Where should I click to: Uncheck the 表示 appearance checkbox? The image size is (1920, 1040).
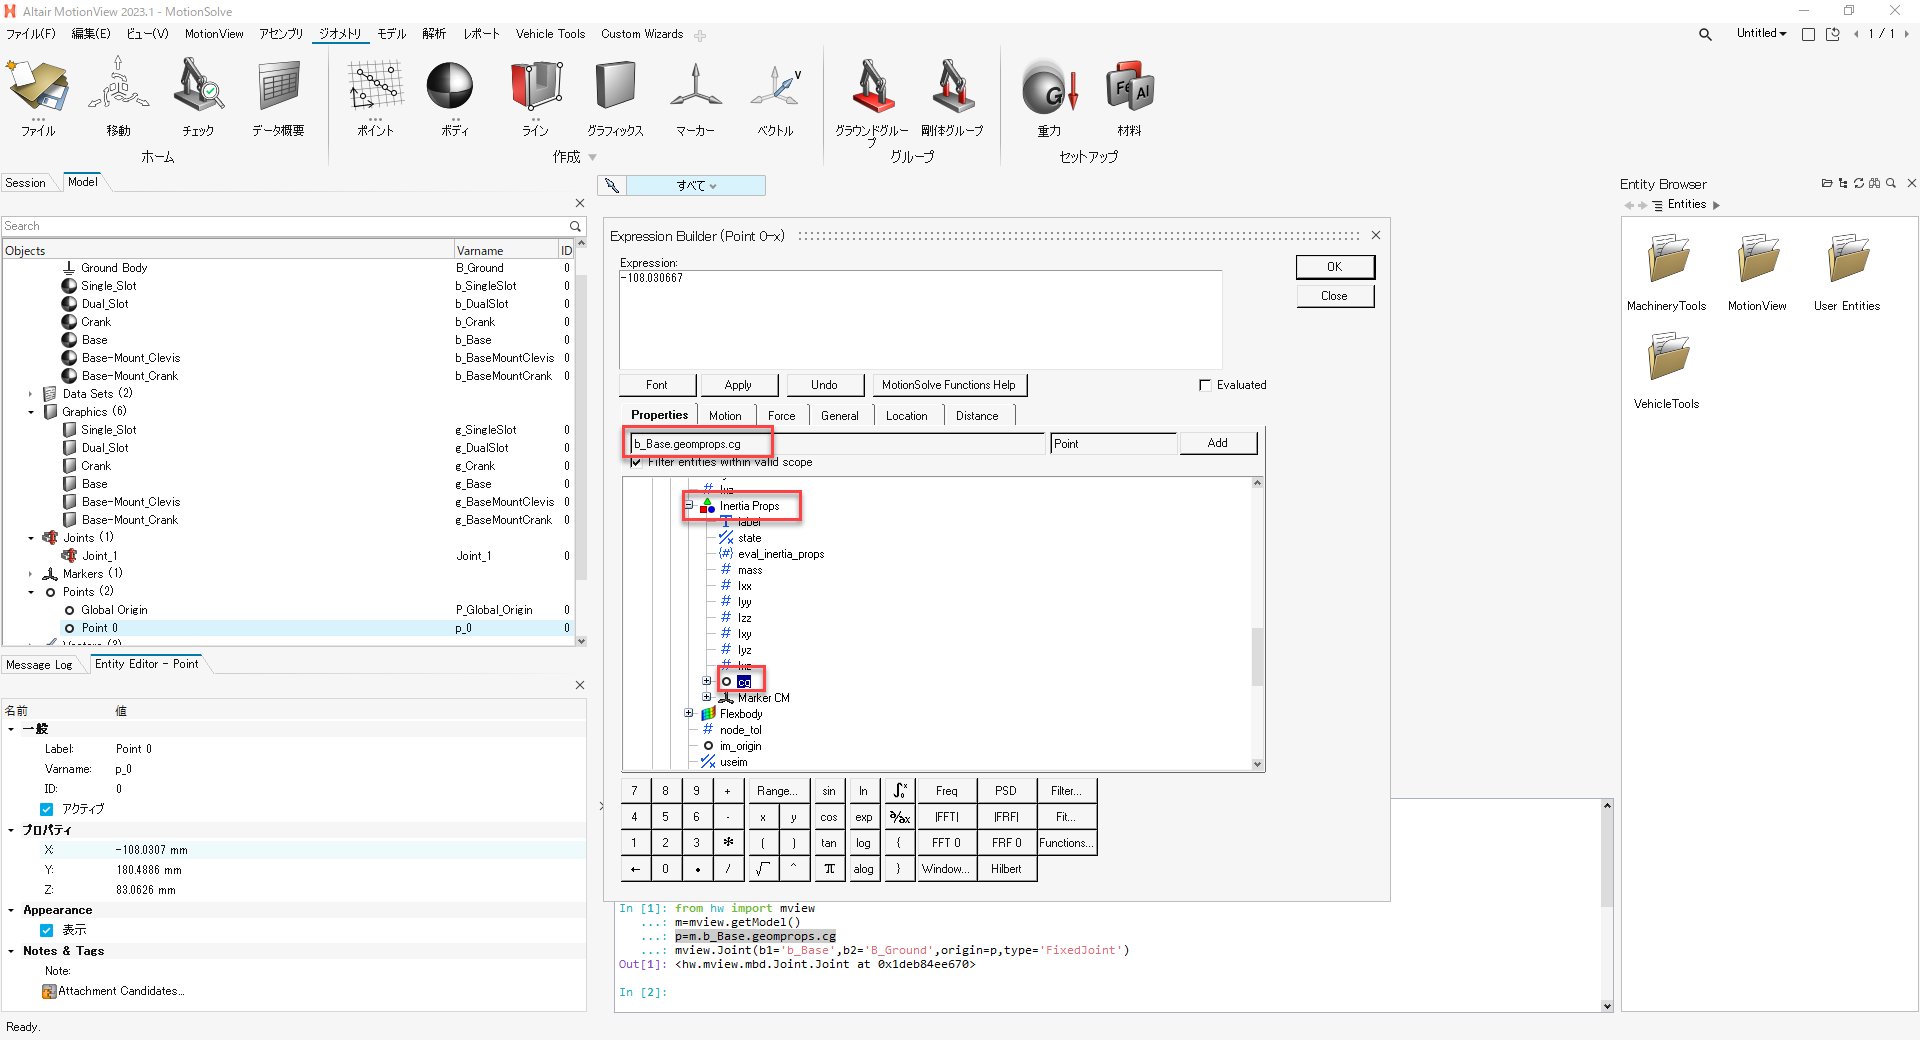click(46, 930)
